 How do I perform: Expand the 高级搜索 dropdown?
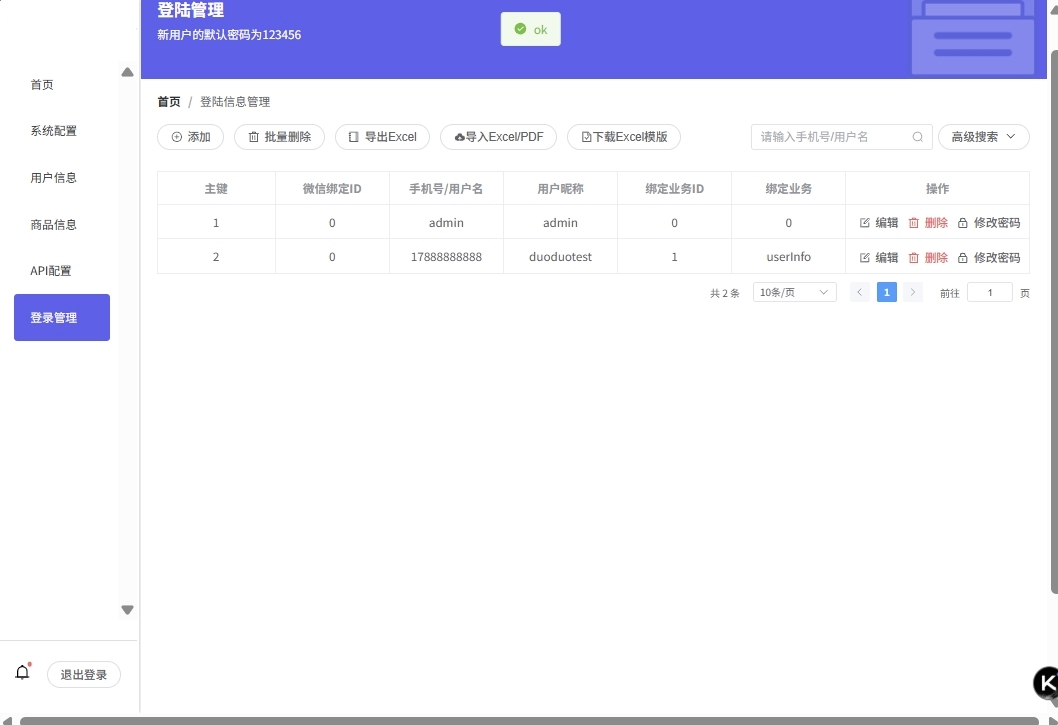coord(983,137)
